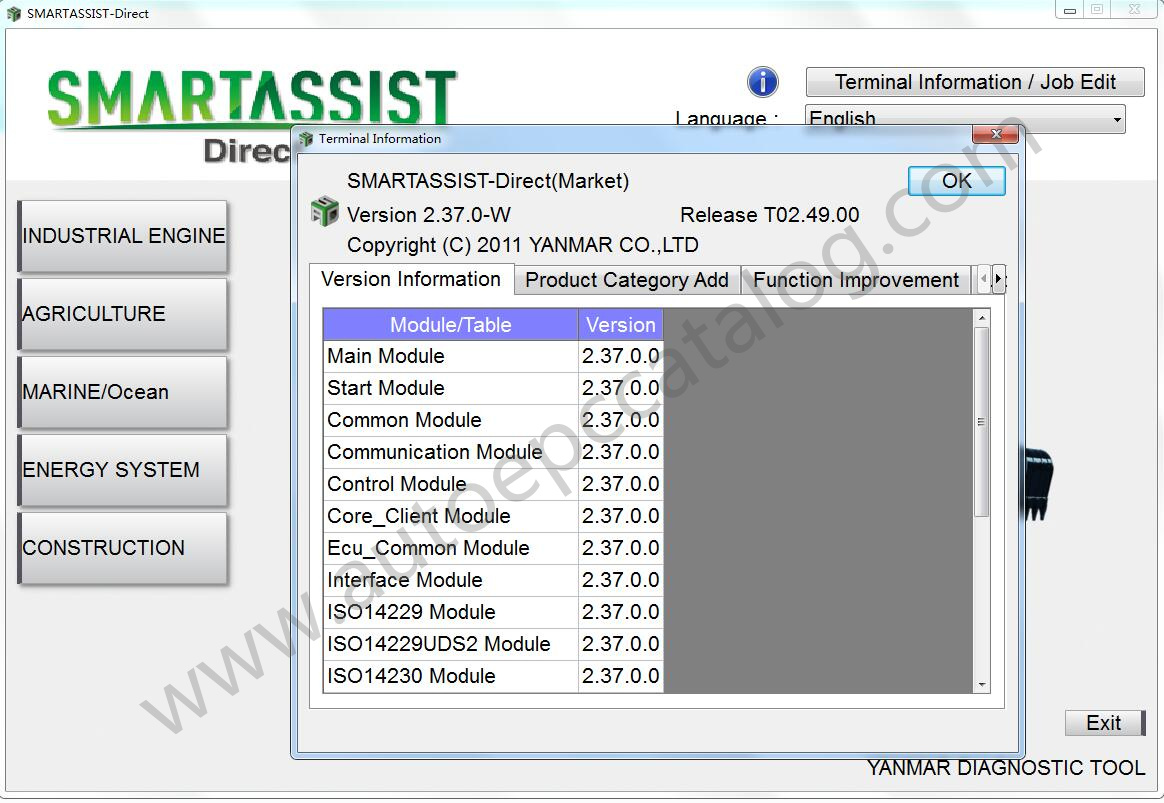Click the Main Module version cell 2.37.0.0
1164x803 pixels.
(621, 356)
